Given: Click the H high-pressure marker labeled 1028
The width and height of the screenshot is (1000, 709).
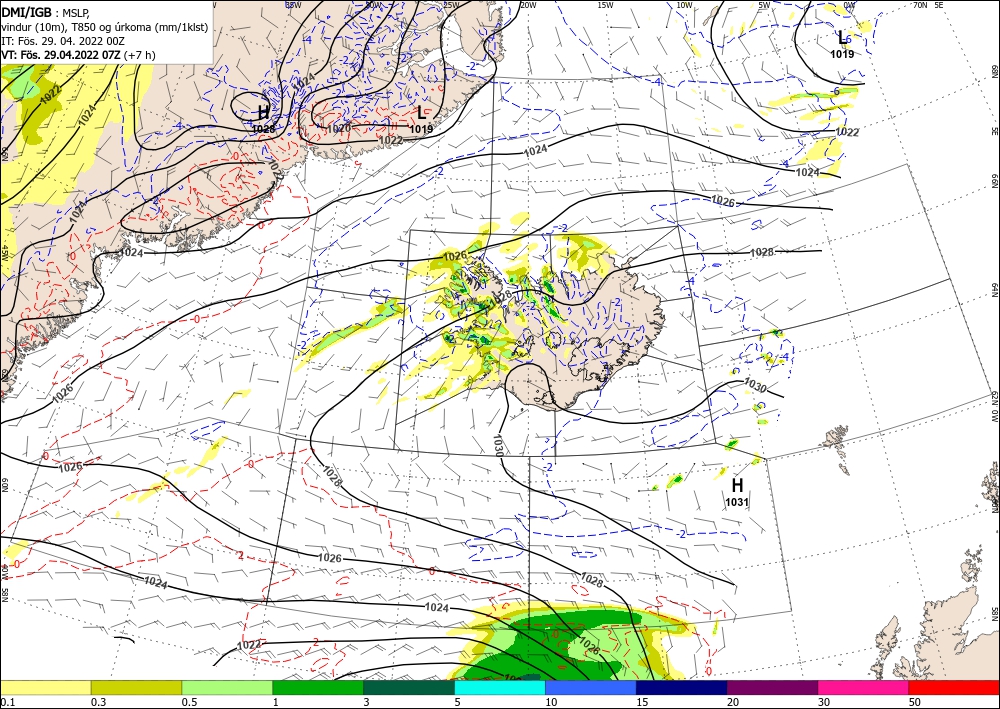Looking at the screenshot, I should click(x=263, y=113).
